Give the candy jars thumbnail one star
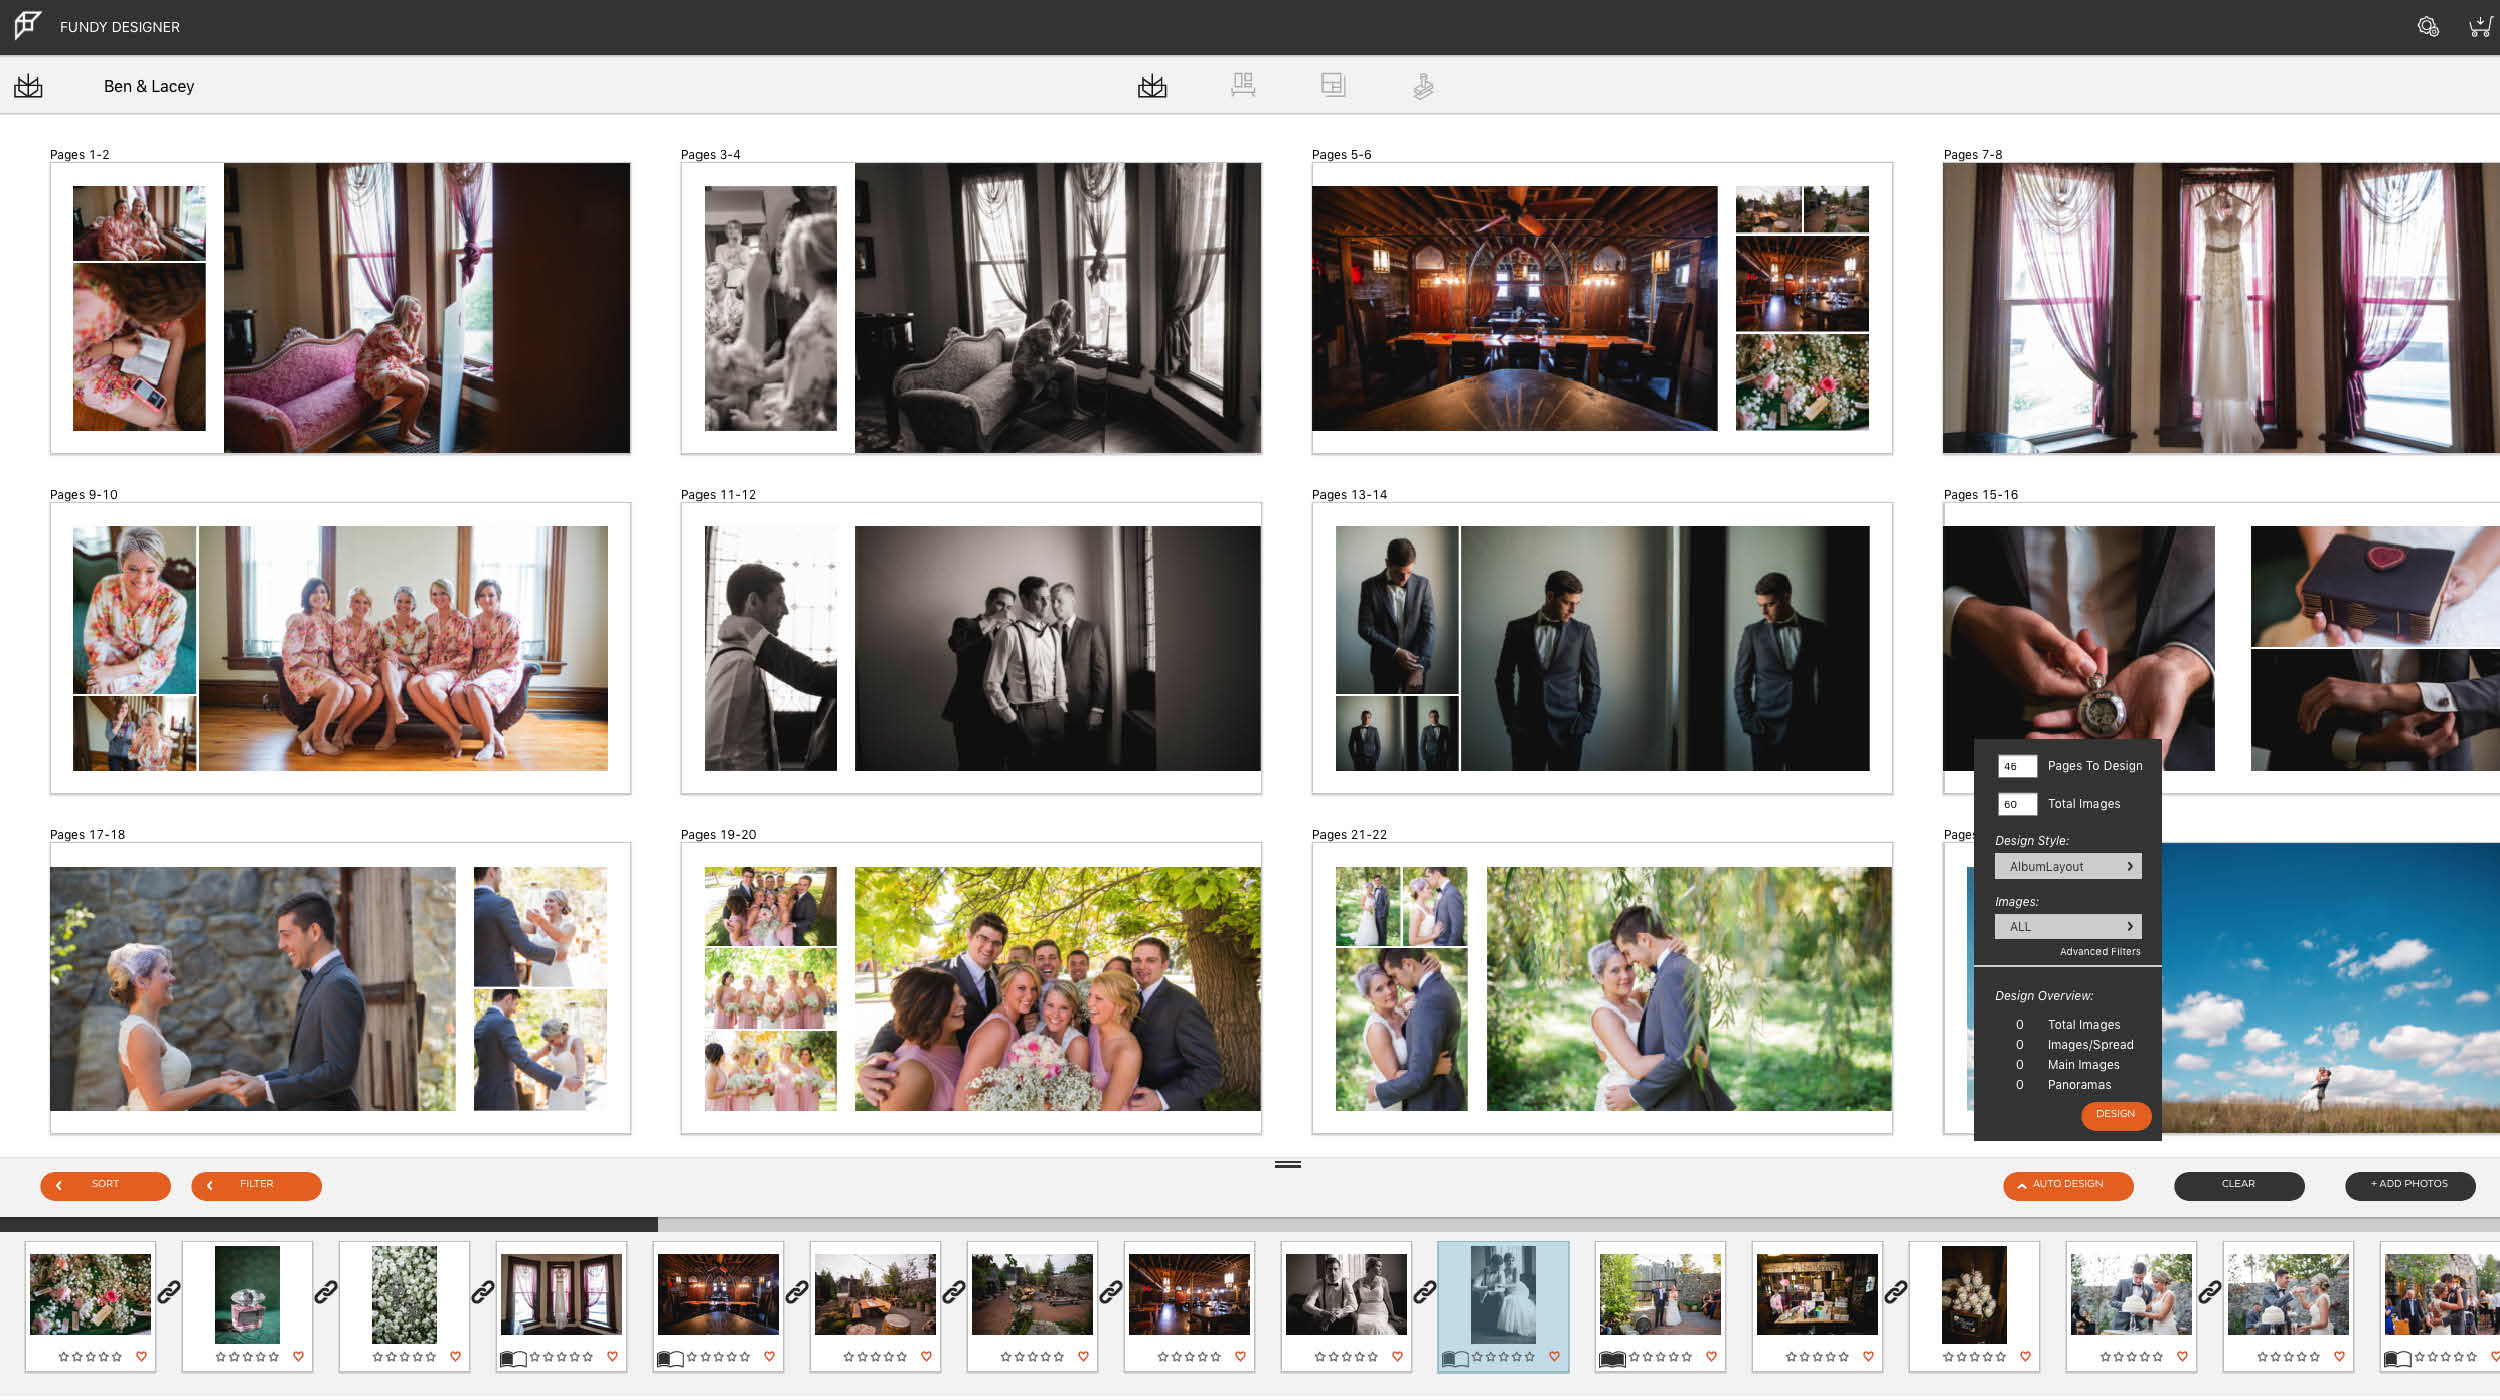This screenshot has height=1400, width=2500. coord(1948,1357)
